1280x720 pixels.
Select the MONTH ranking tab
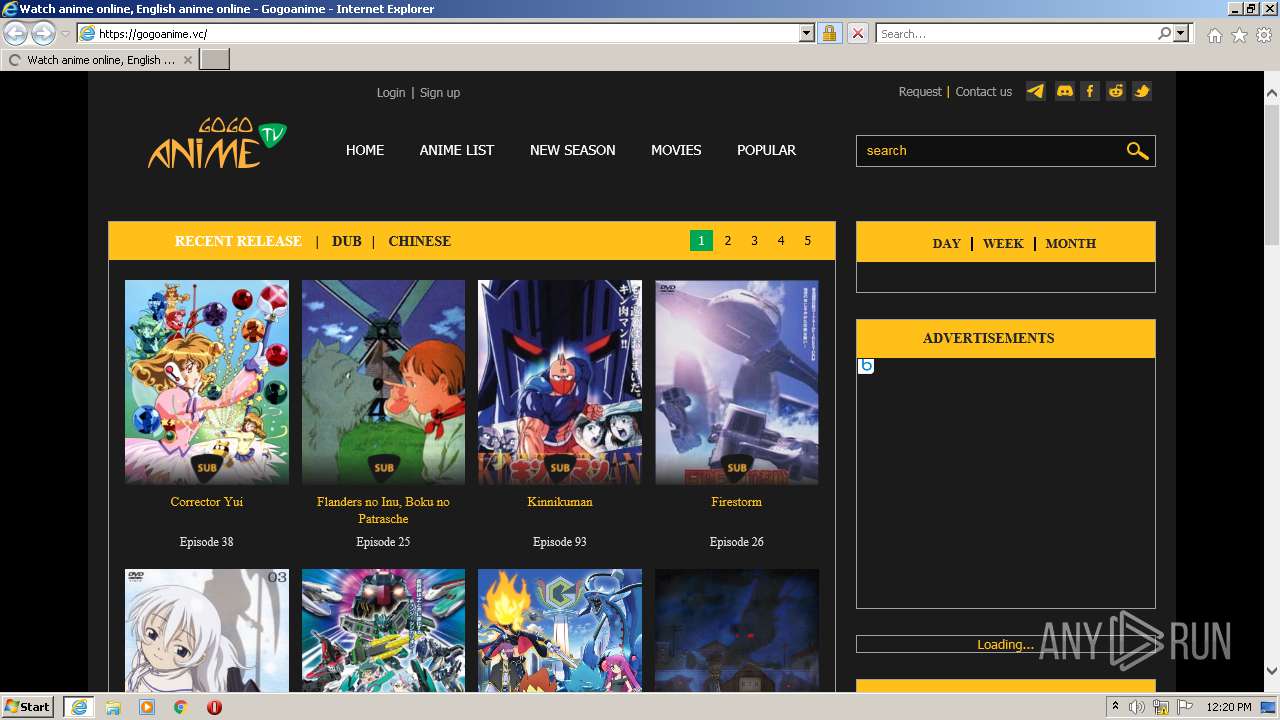point(1070,243)
